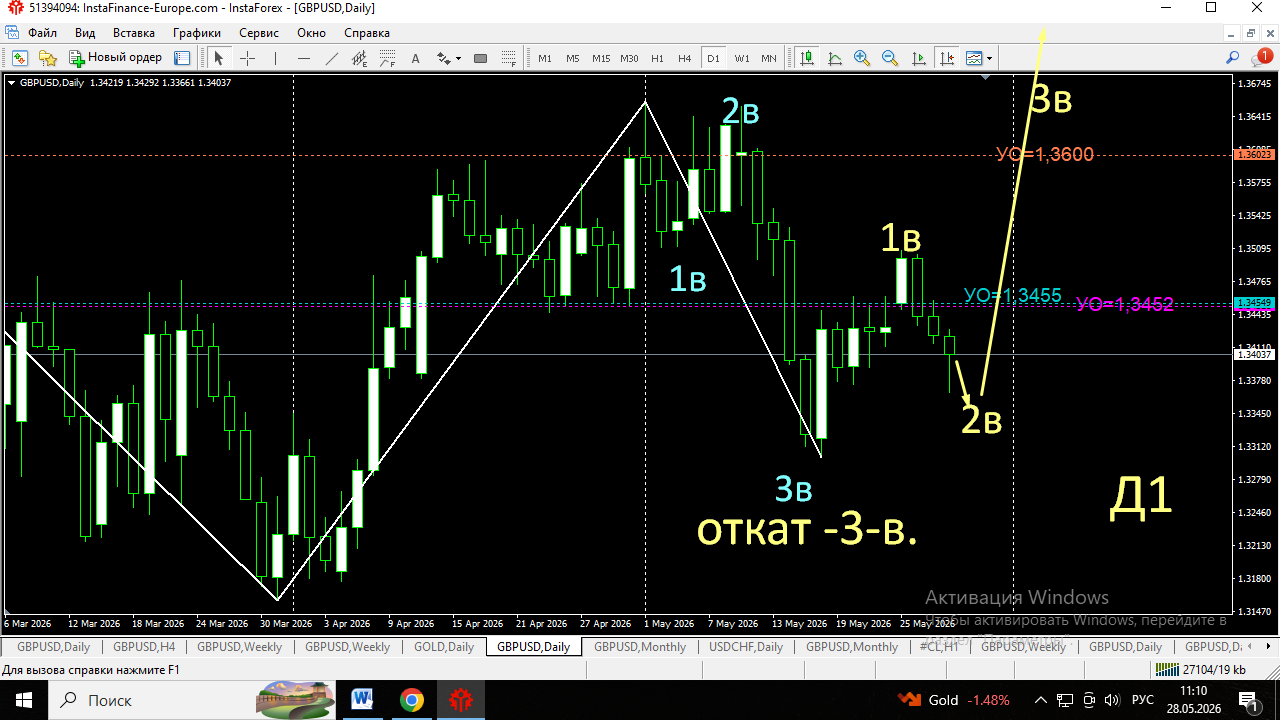Image resolution: width=1280 pixels, height=720 pixels.
Task: Click the MetaTrader icon in the taskbar
Action: click(x=461, y=700)
